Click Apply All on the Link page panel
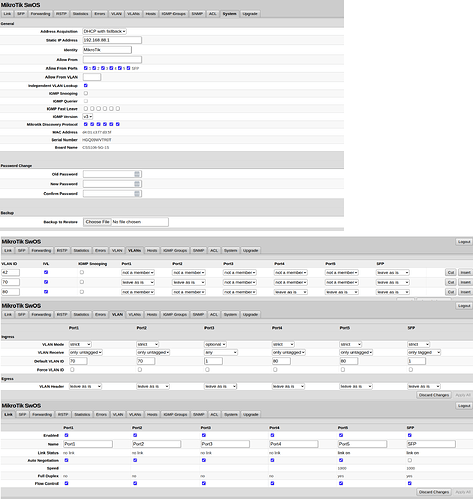This screenshot has height=499, width=473. pyautogui.click(x=463, y=492)
